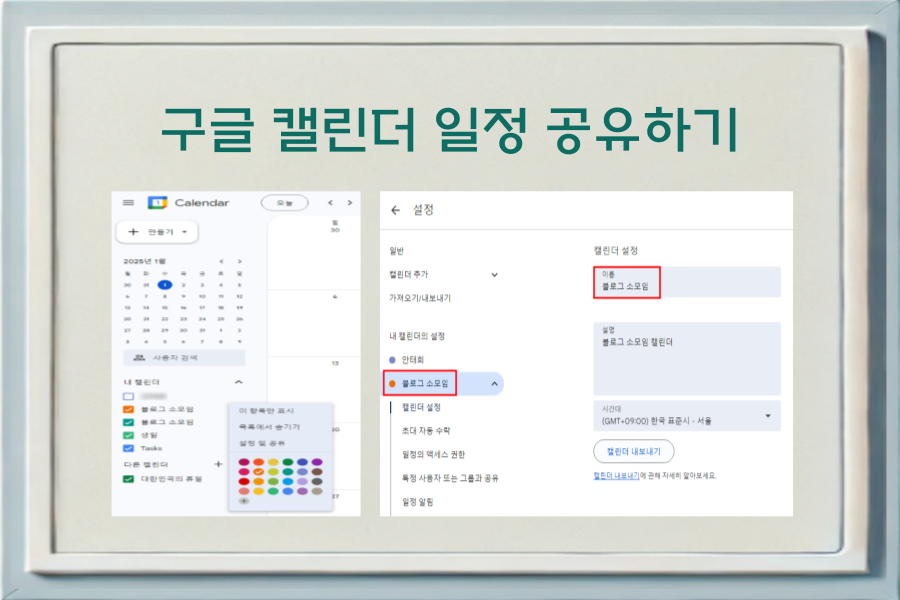Pick the checked orange color swatch
Image resolution: width=900 pixels, height=600 pixels.
coord(258,472)
